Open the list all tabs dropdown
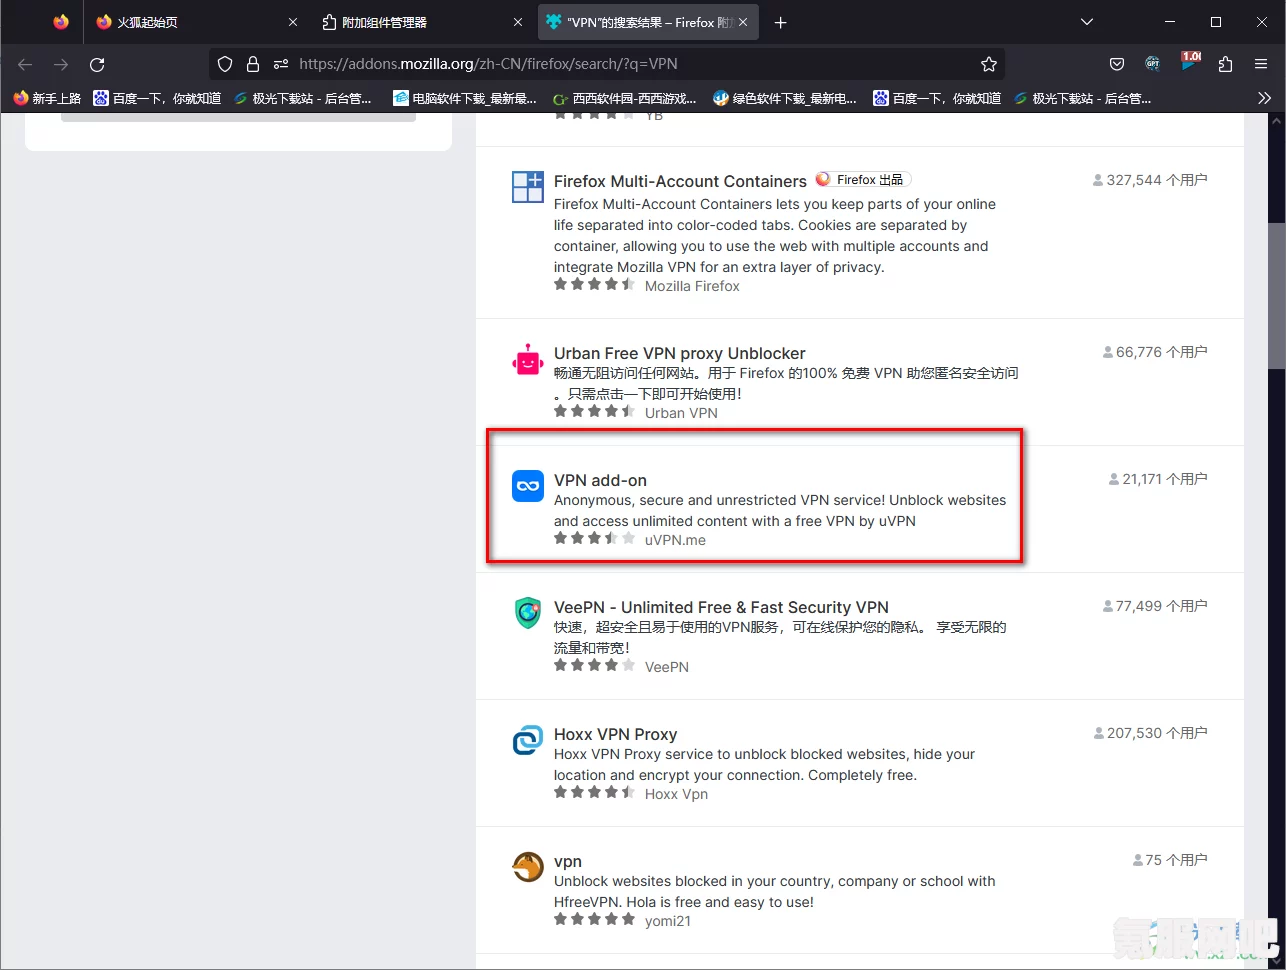The image size is (1286, 970). [1087, 22]
